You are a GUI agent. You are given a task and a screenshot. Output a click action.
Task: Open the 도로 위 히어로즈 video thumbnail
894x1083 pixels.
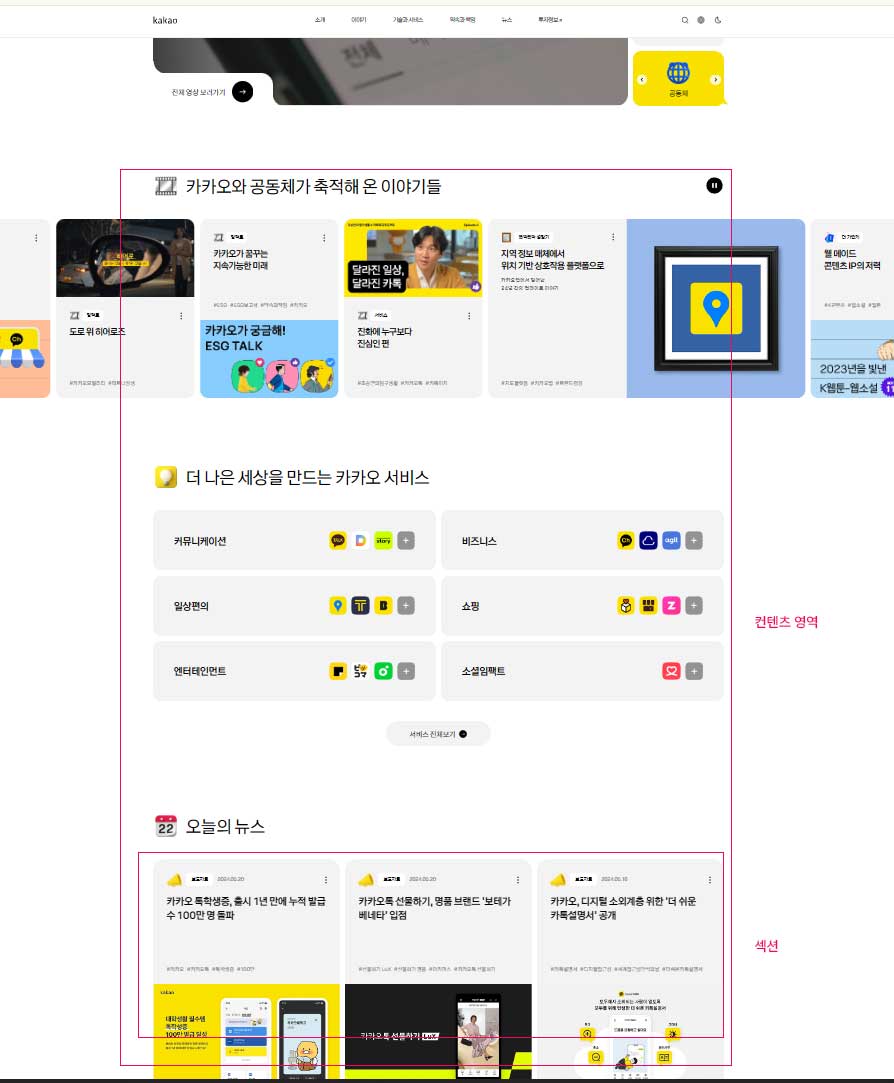[x=125, y=258]
